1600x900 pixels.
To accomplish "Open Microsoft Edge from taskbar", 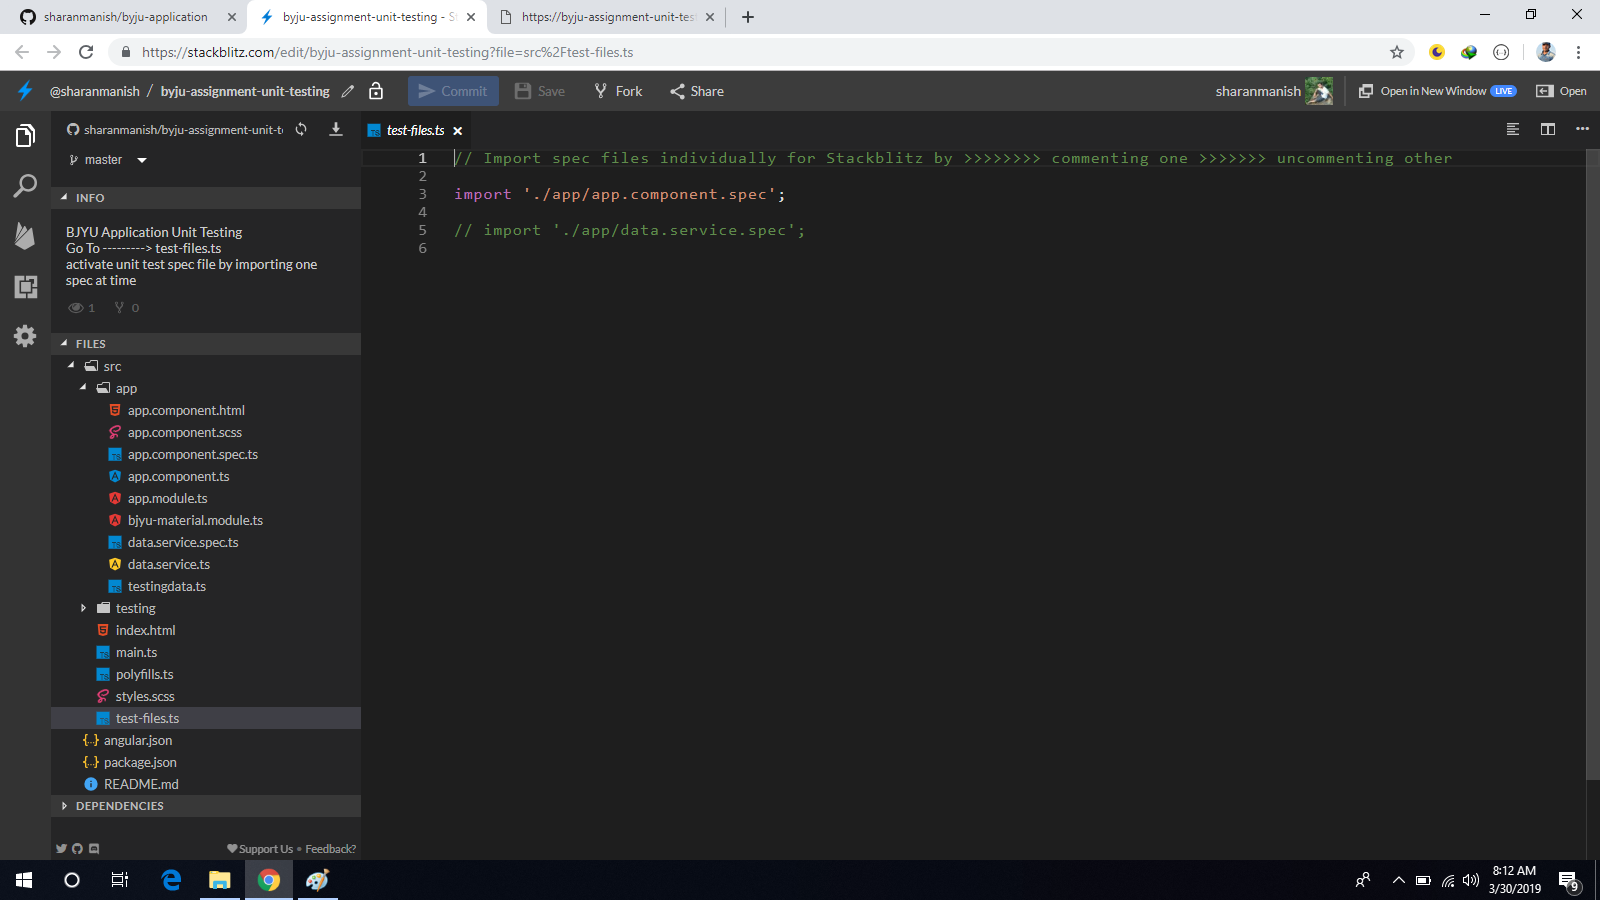I will click(x=171, y=880).
